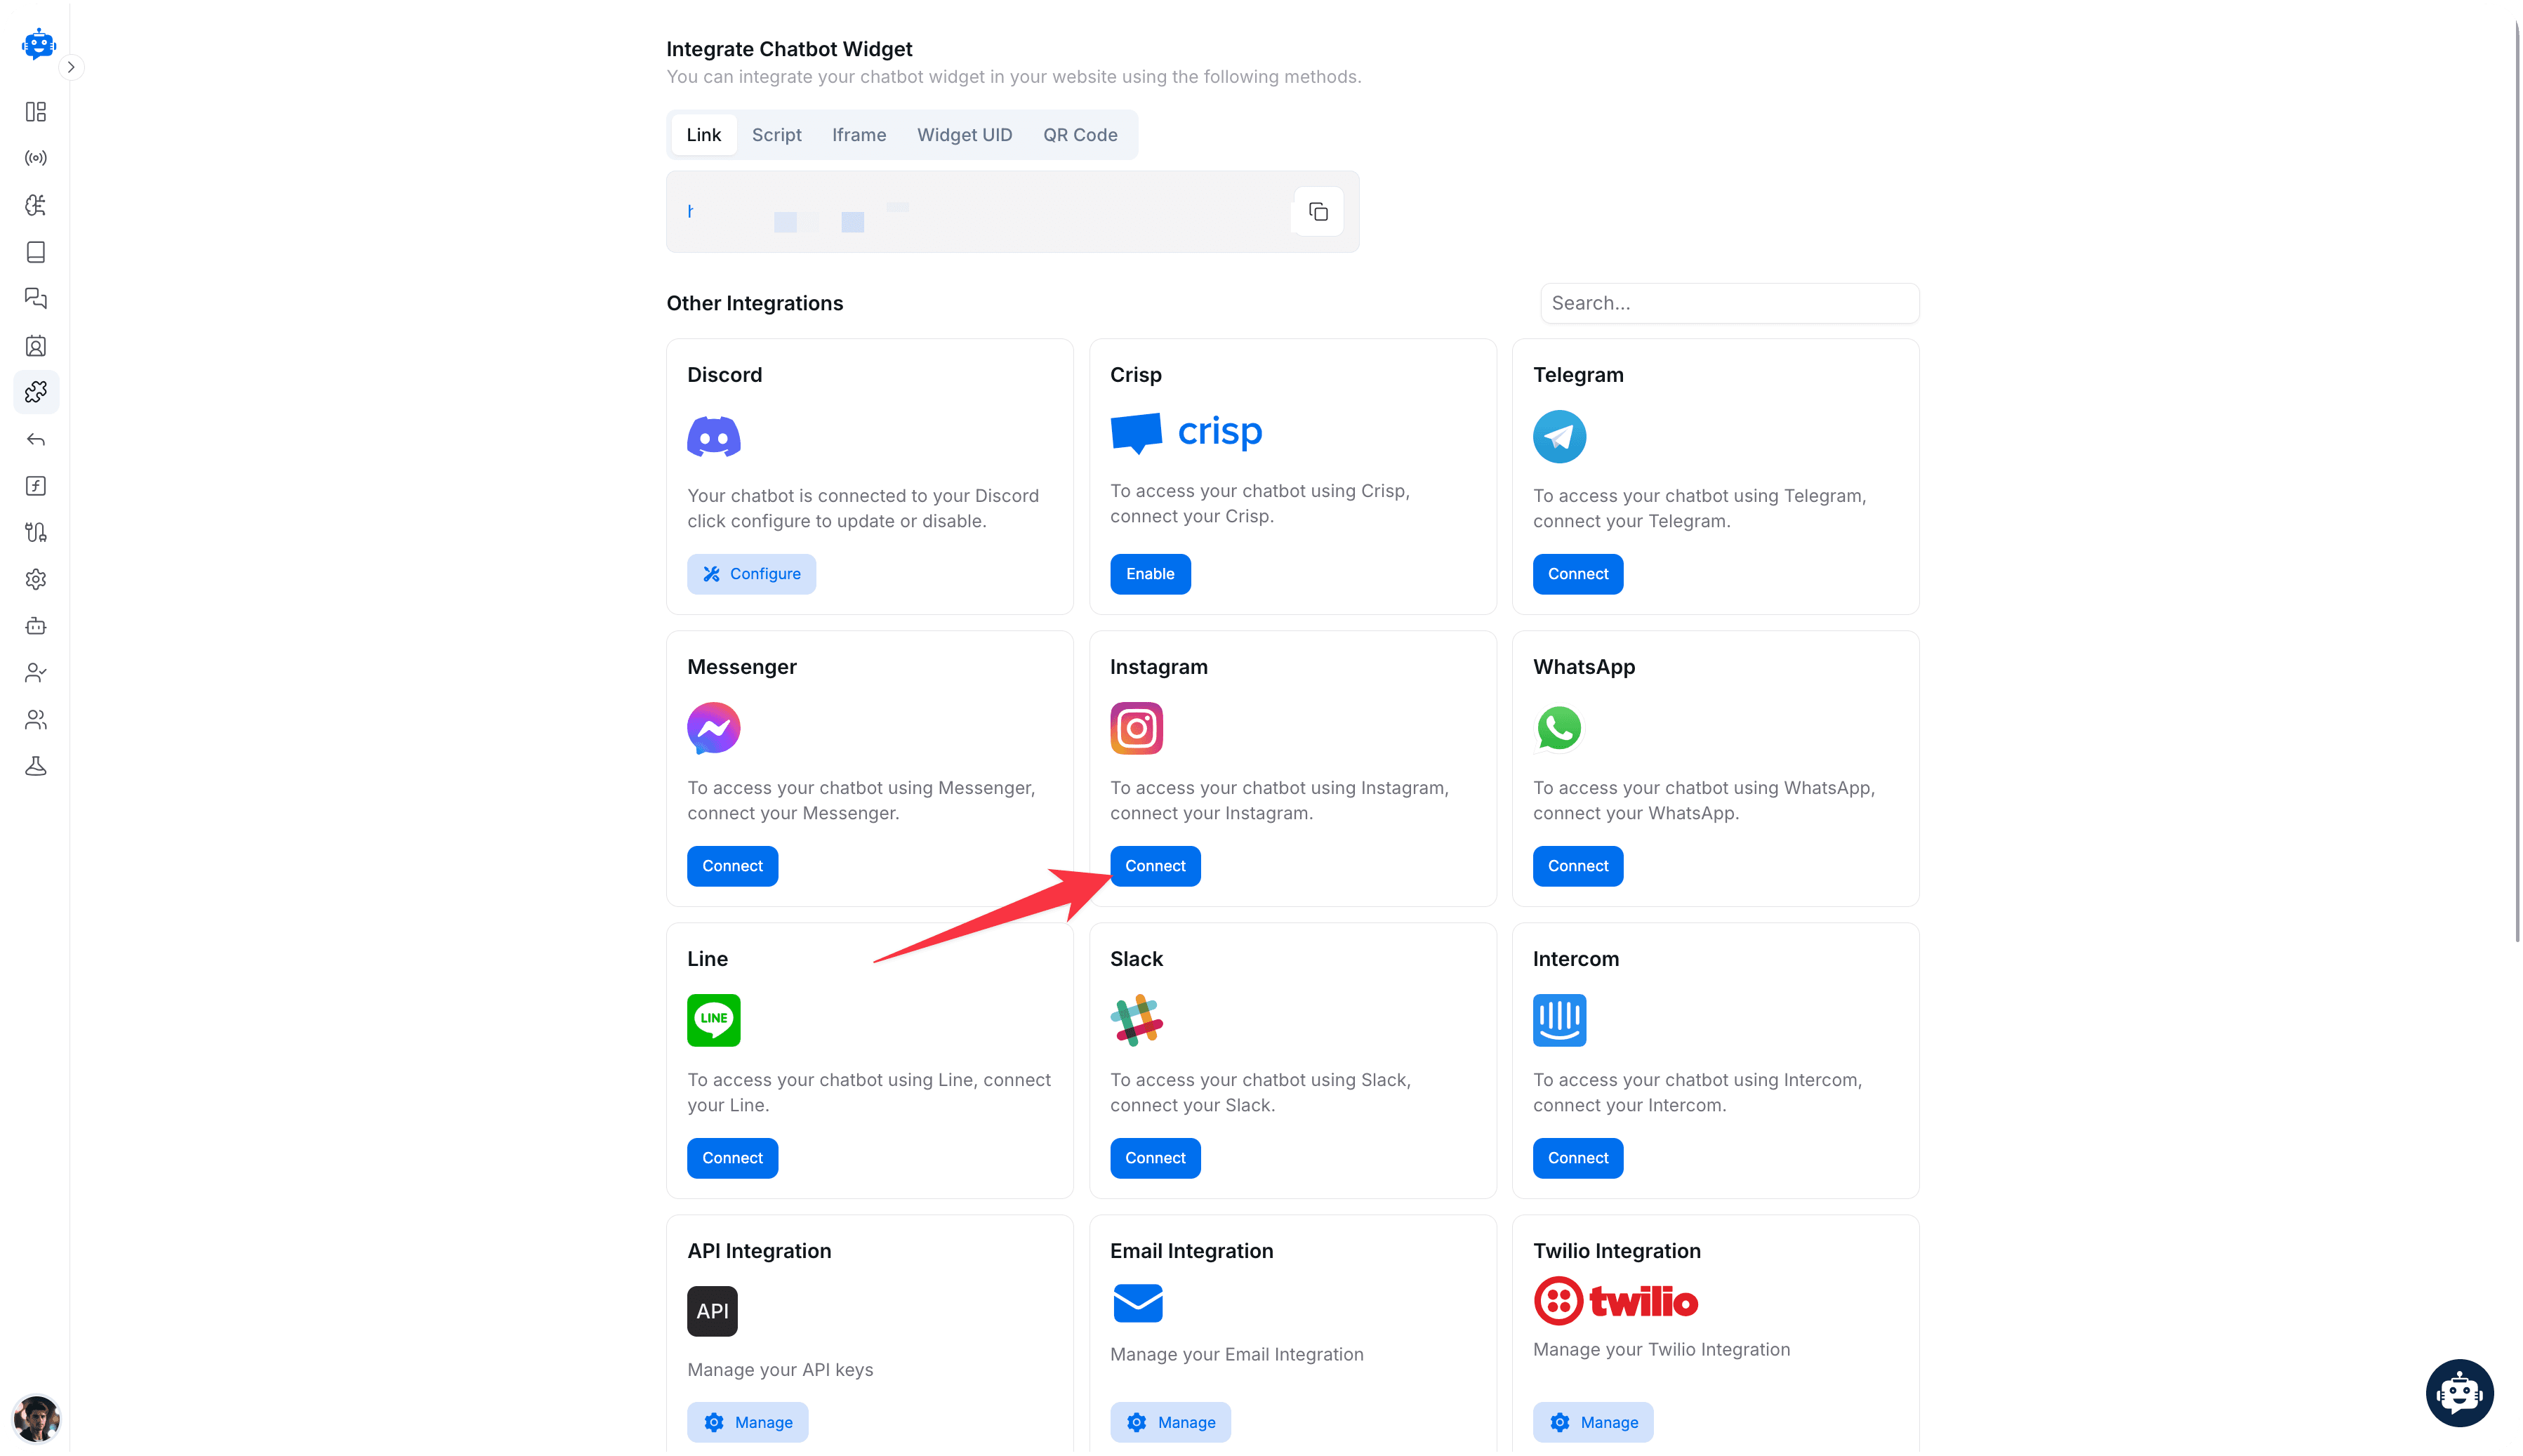
Task: Open the chat conversations panel in sidebar
Action: point(36,298)
